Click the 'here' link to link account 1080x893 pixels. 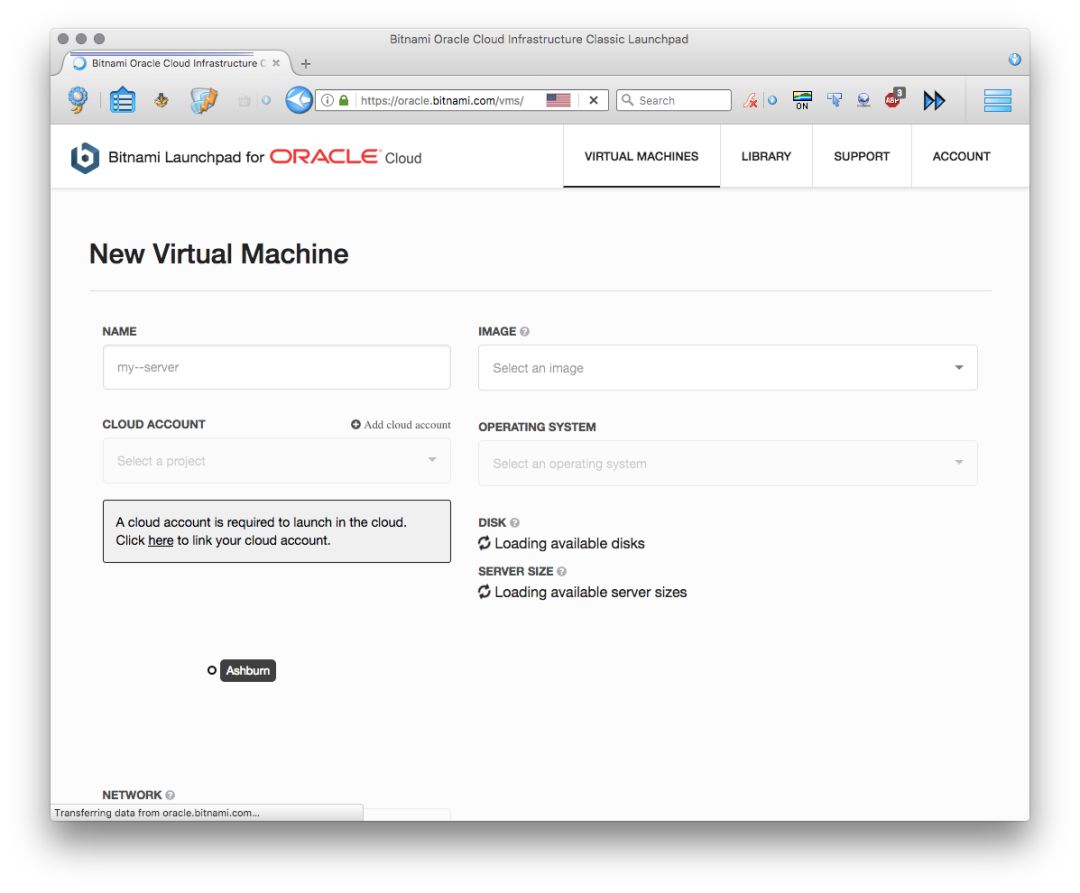click(160, 540)
